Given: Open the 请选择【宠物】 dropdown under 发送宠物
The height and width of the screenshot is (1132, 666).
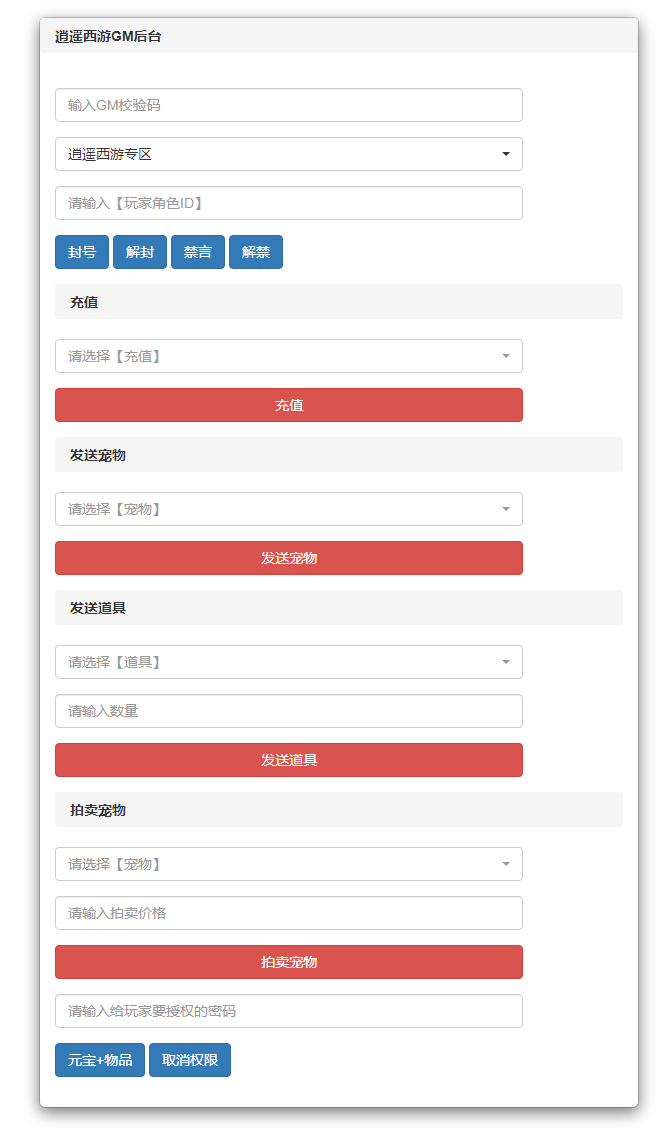Looking at the screenshot, I should tap(288, 509).
